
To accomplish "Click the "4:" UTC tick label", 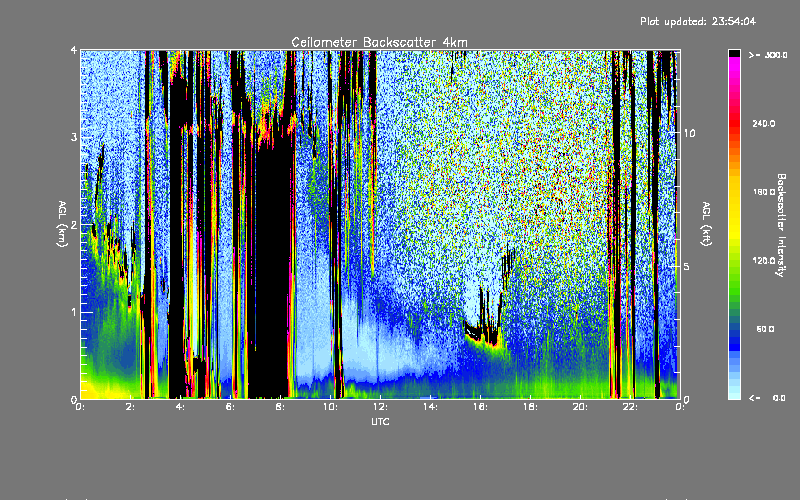I will (x=181, y=407).
